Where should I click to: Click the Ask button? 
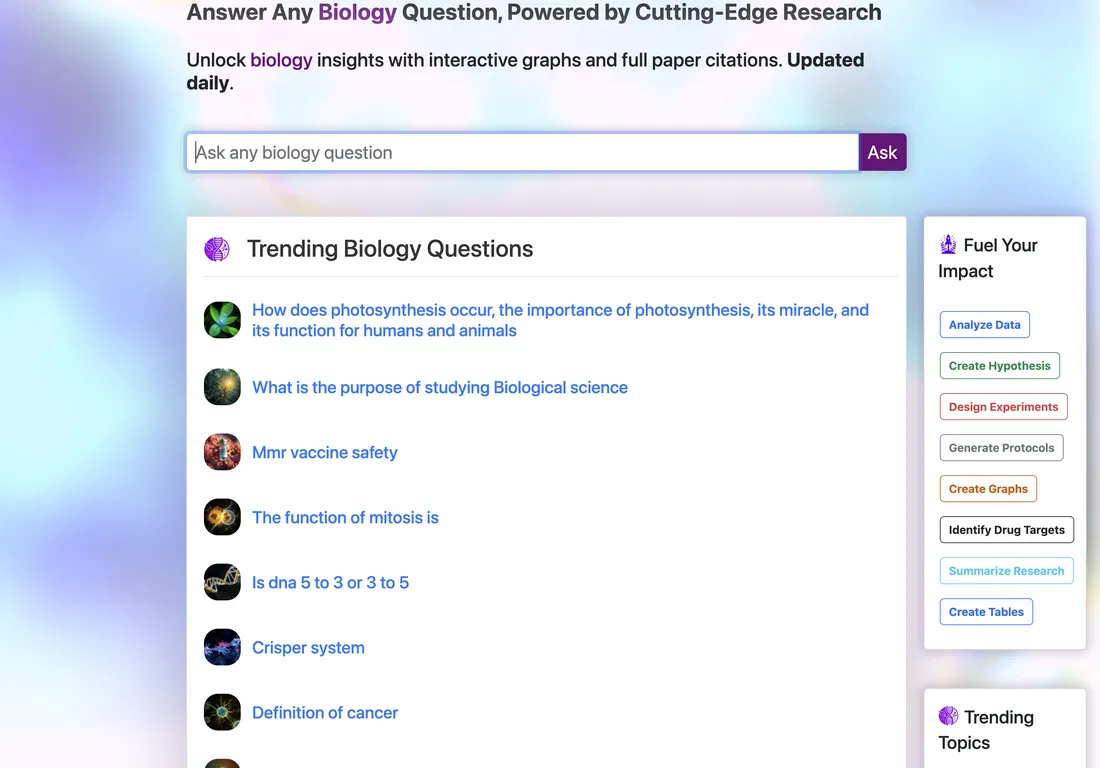coord(883,152)
